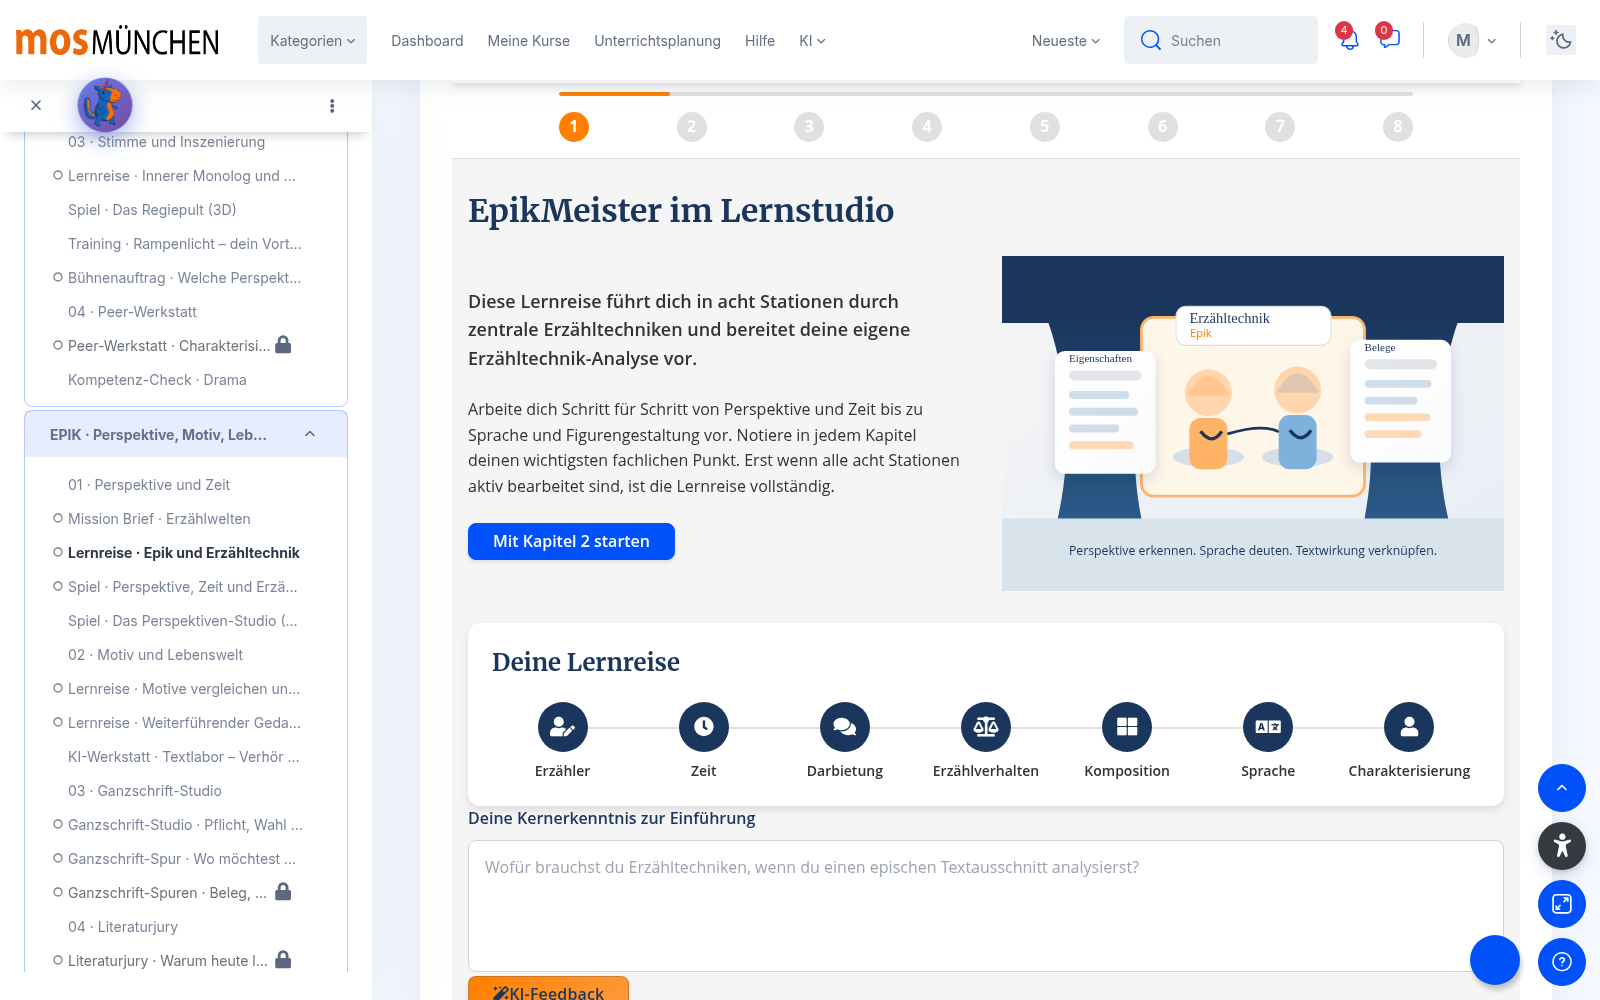Click the mascot avatar icon in sidebar
This screenshot has height=1000, width=1600.
click(105, 105)
